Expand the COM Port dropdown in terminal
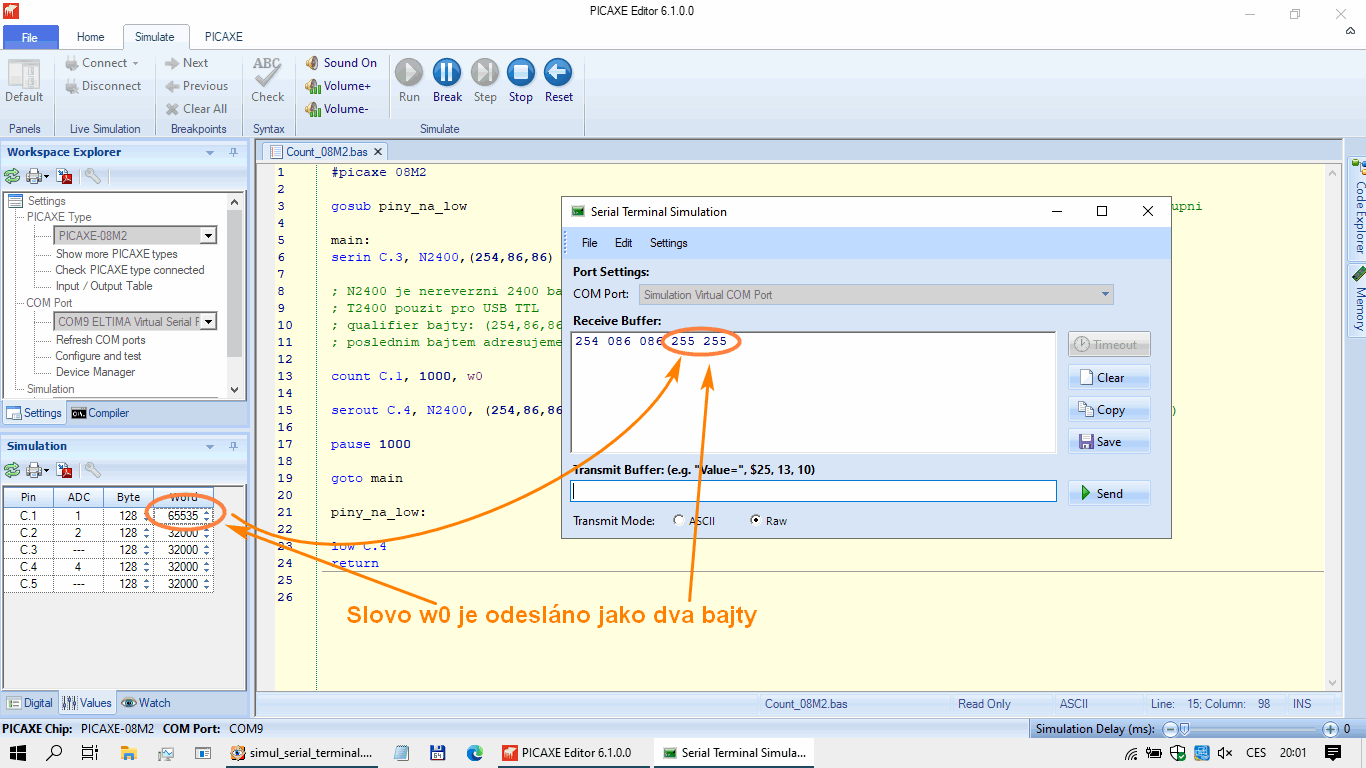This screenshot has width=1366, height=768. tap(1105, 295)
